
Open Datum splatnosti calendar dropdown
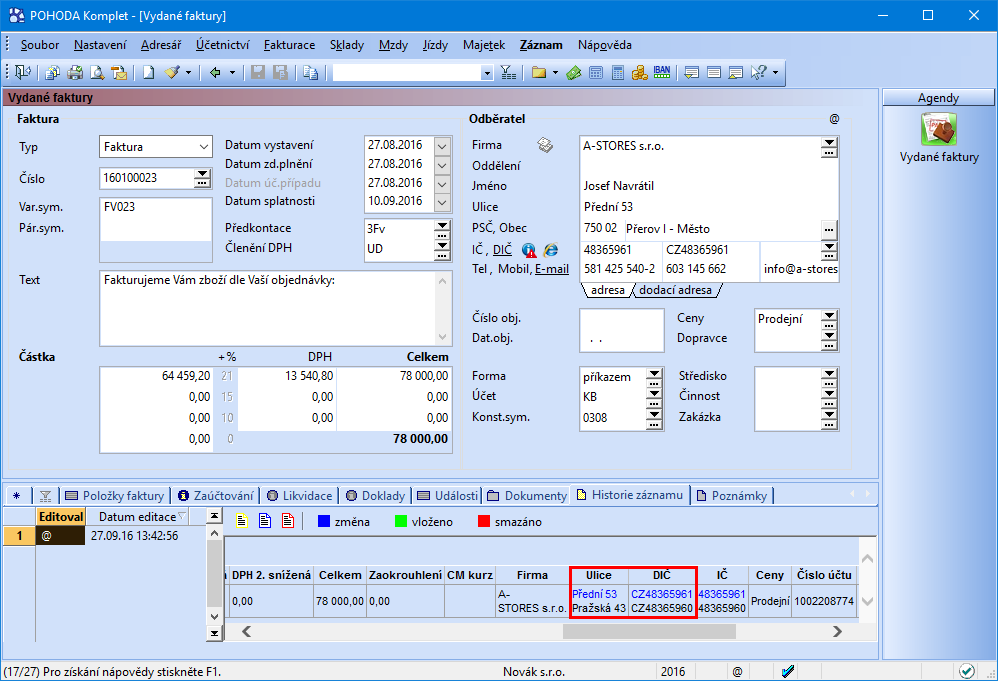(x=442, y=202)
